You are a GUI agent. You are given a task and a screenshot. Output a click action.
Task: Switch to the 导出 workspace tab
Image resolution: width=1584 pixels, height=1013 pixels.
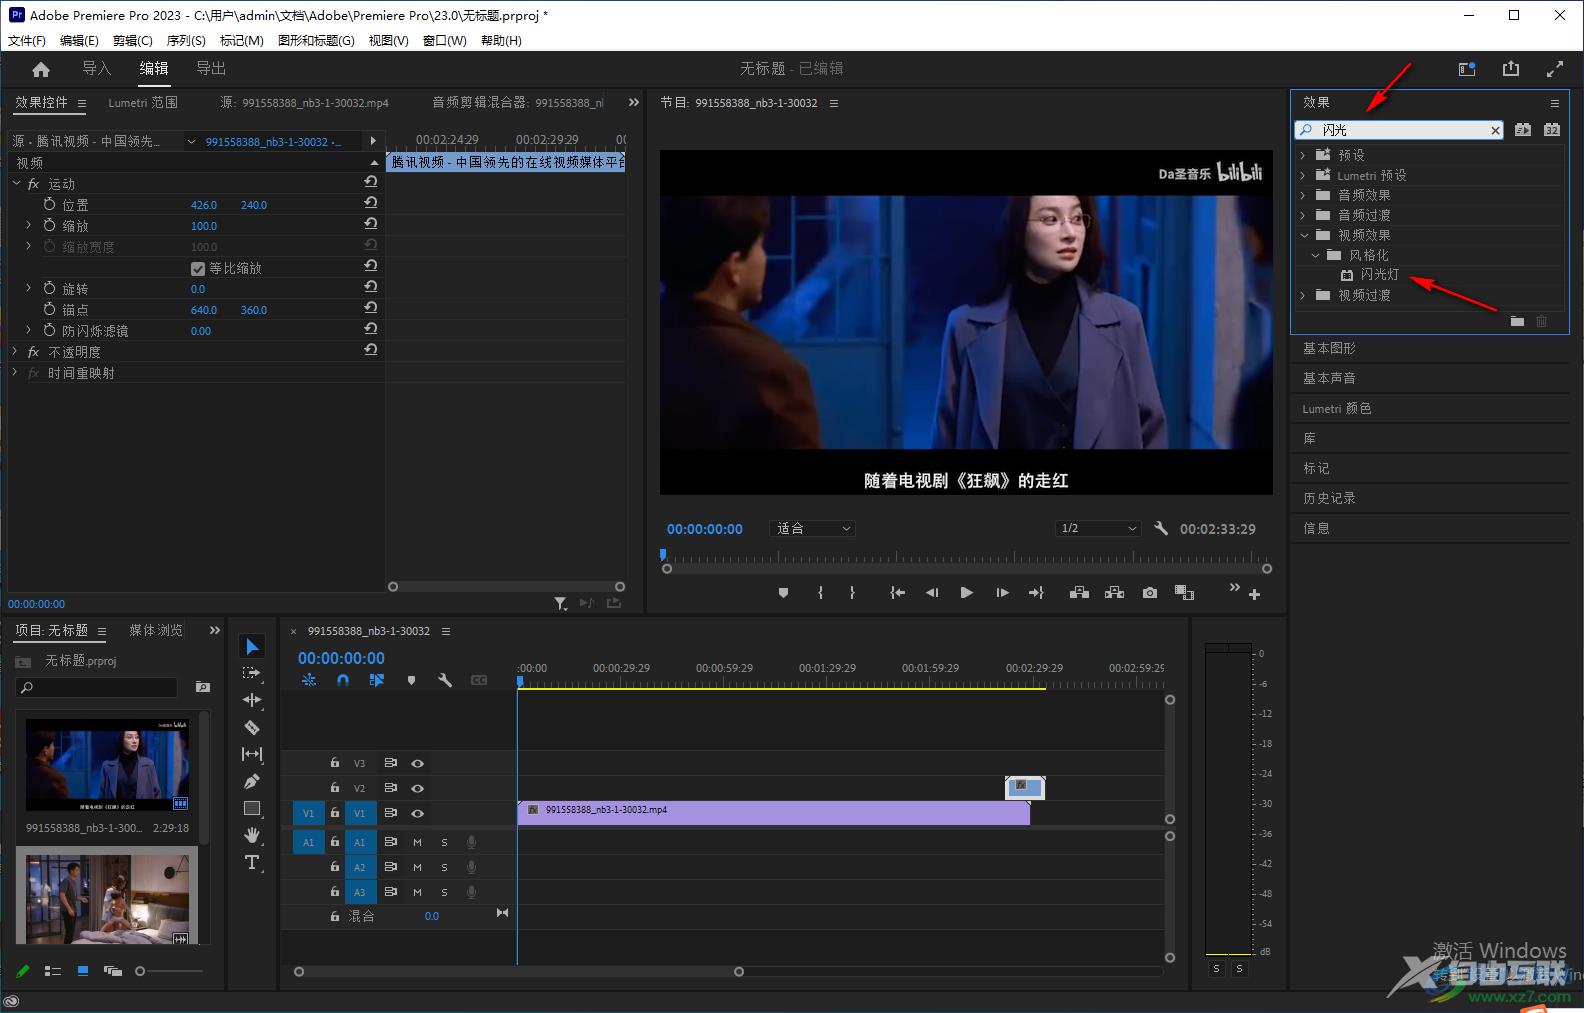pyautogui.click(x=211, y=68)
